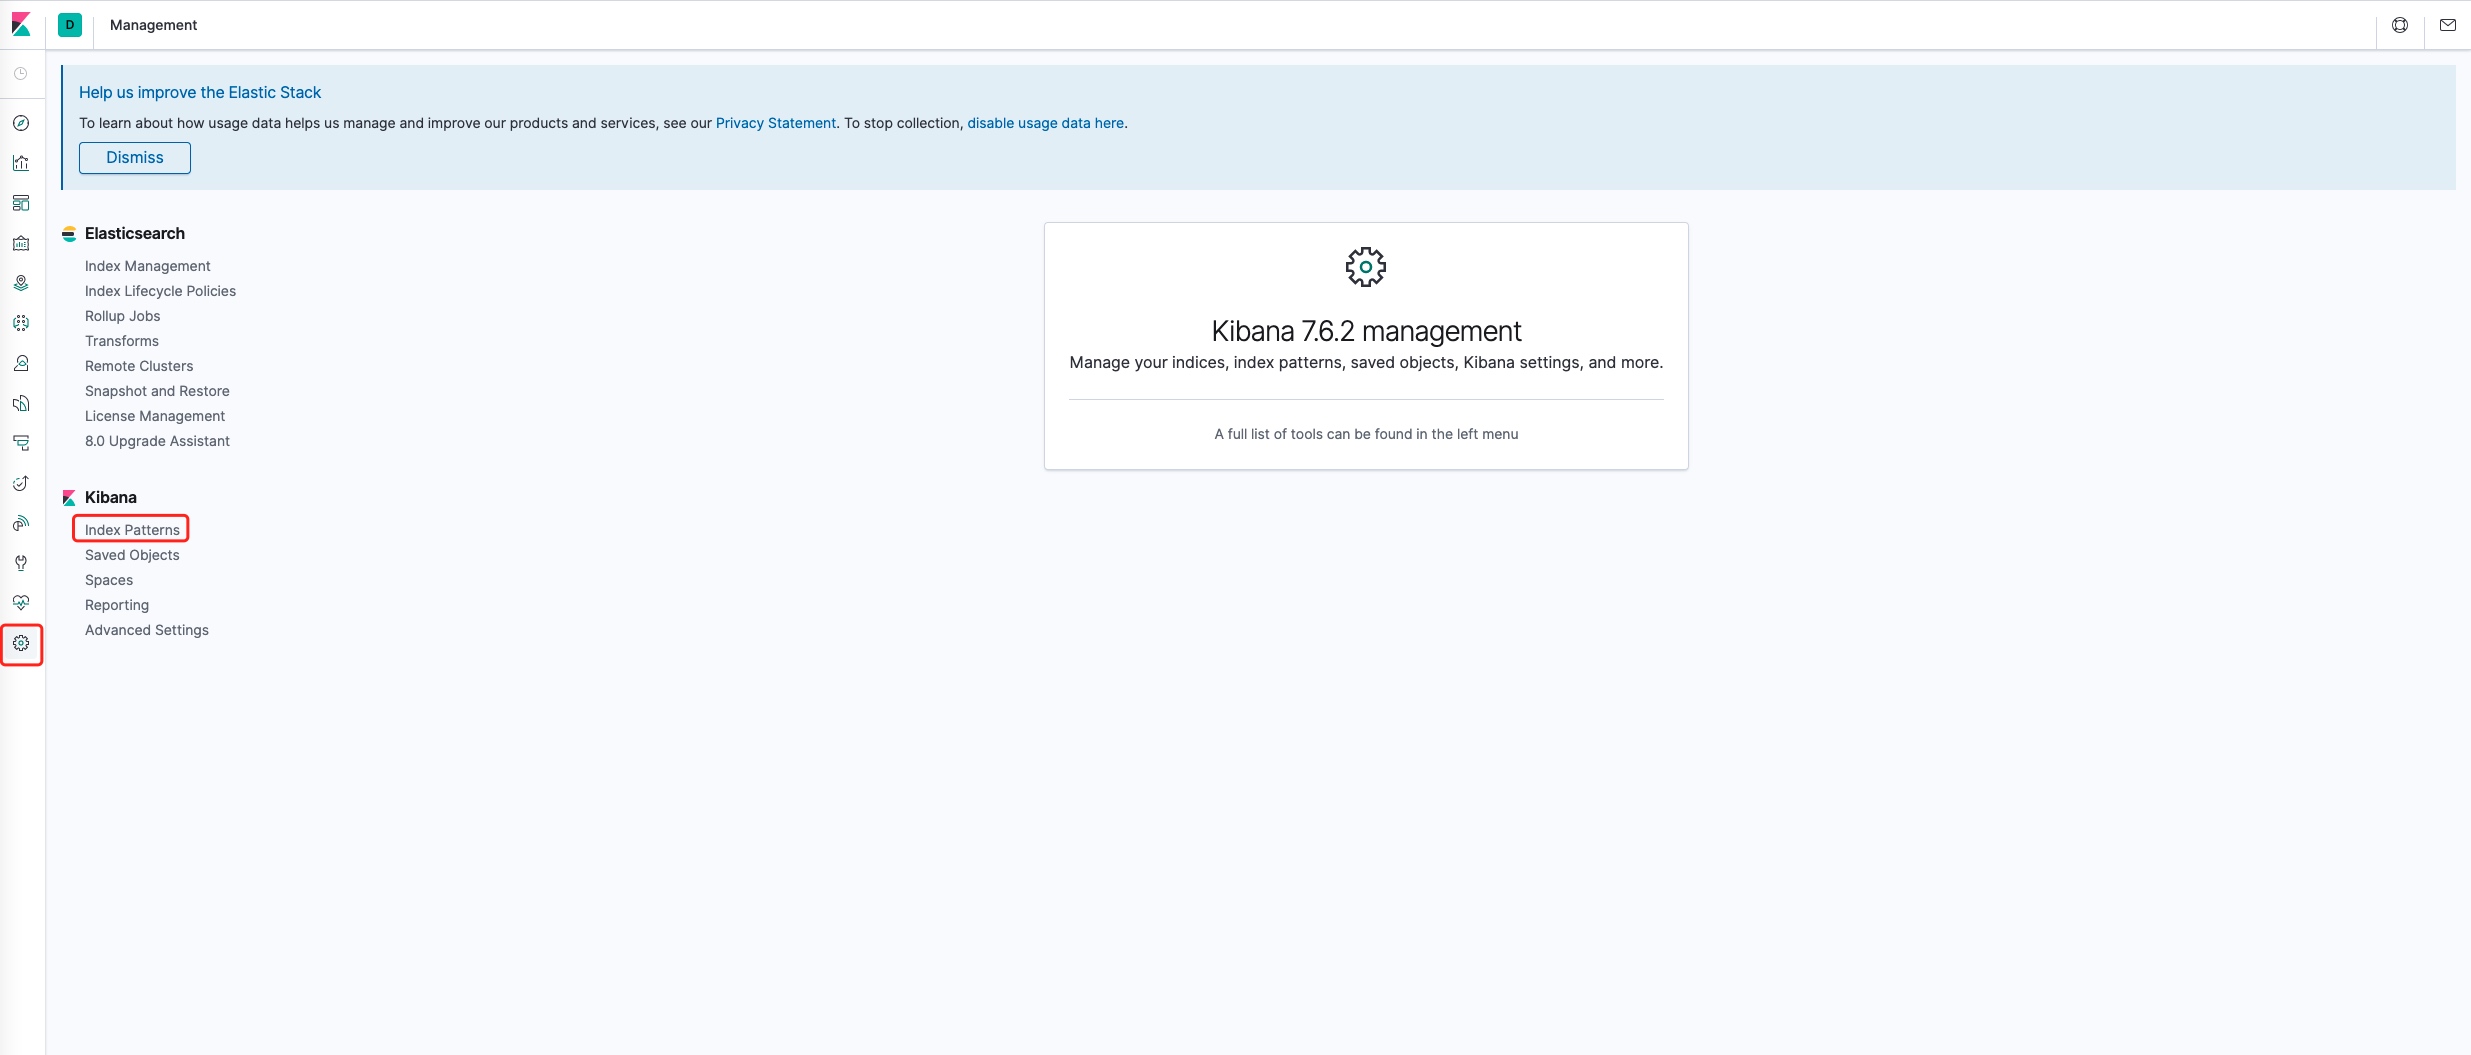Open Index Management
The height and width of the screenshot is (1055, 2471).
pyautogui.click(x=148, y=266)
